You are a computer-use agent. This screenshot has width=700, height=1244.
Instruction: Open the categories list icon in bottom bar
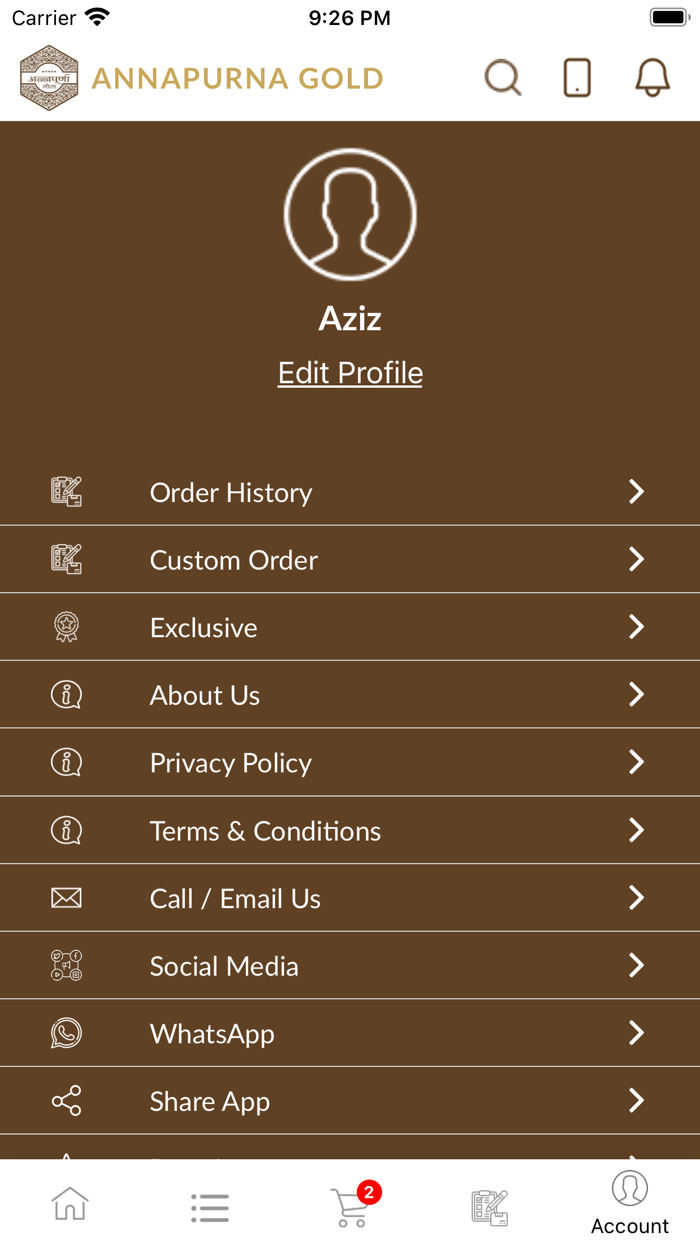pos(210,1207)
